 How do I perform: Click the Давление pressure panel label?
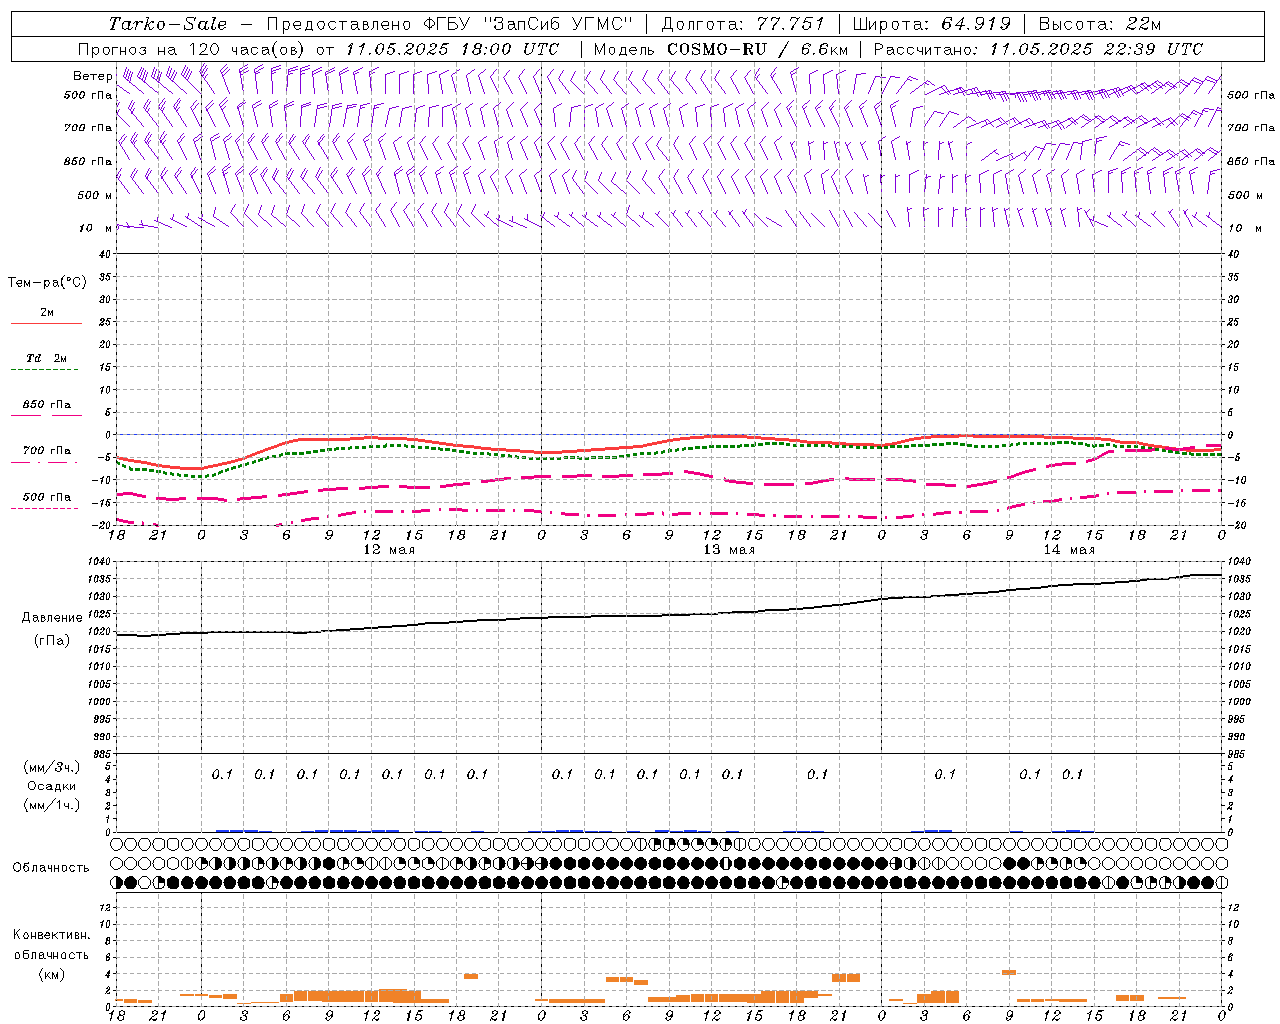52,618
